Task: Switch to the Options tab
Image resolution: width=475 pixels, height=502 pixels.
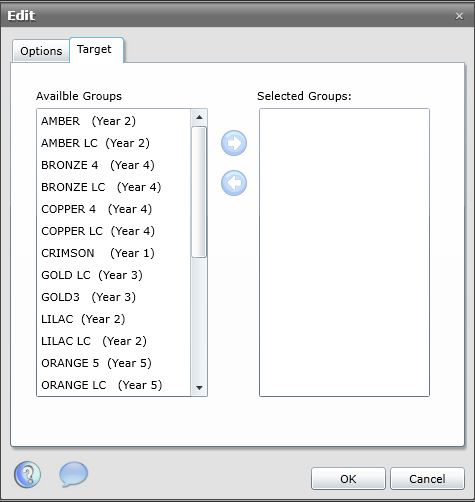Action: tap(41, 51)
